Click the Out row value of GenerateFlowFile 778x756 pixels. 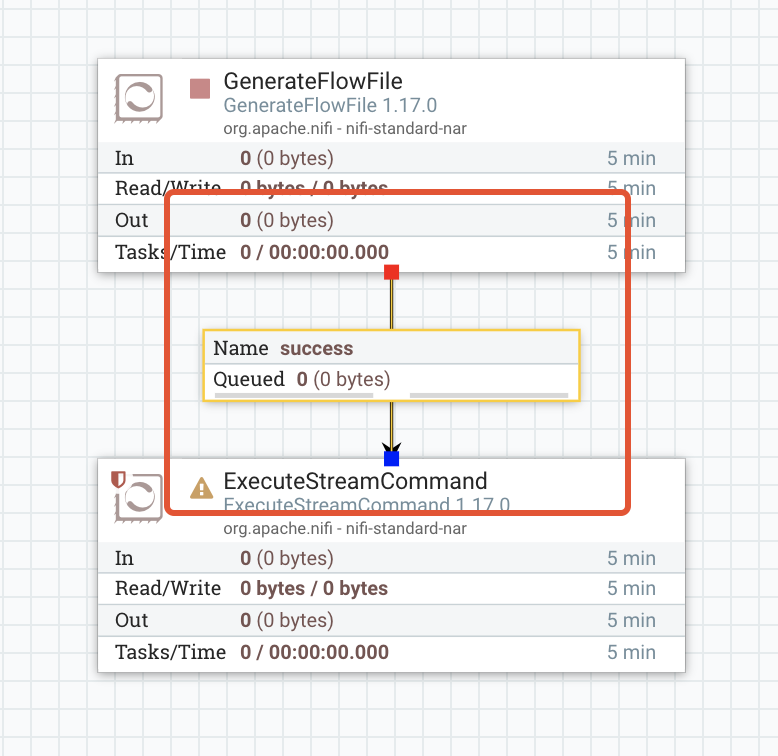tap(287, 220)
